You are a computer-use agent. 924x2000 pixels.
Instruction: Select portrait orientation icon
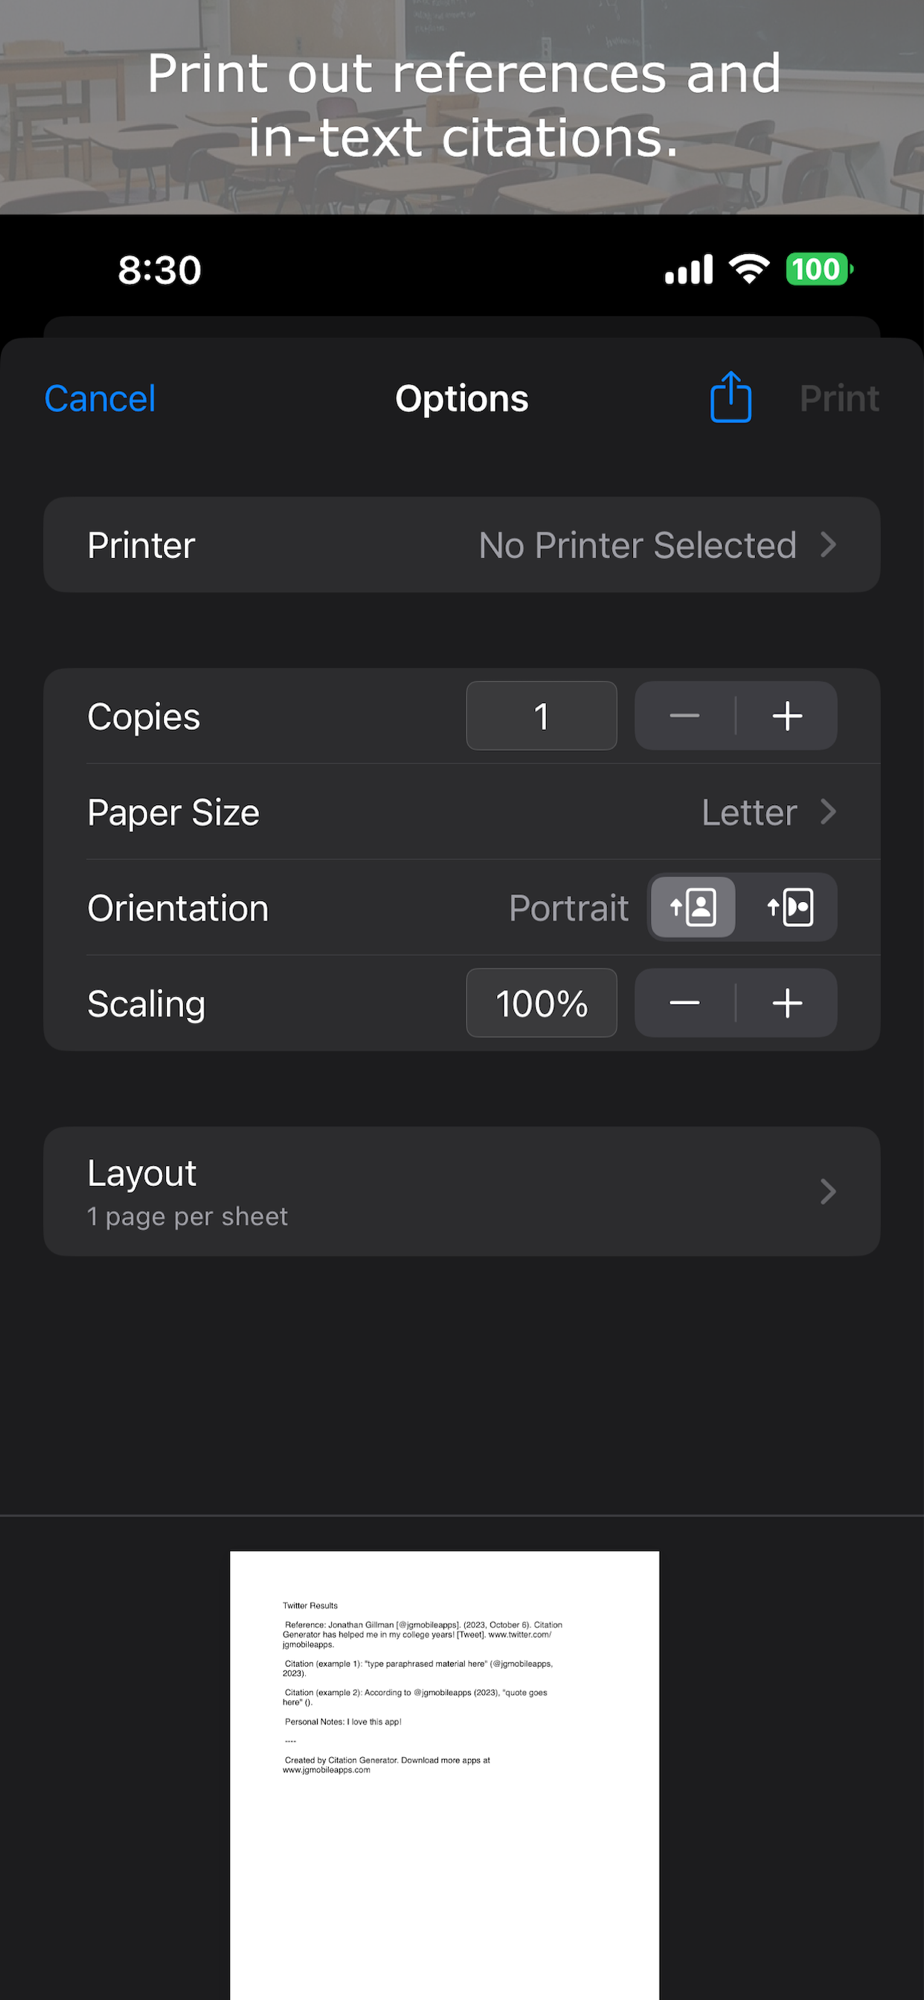[693, 908]
